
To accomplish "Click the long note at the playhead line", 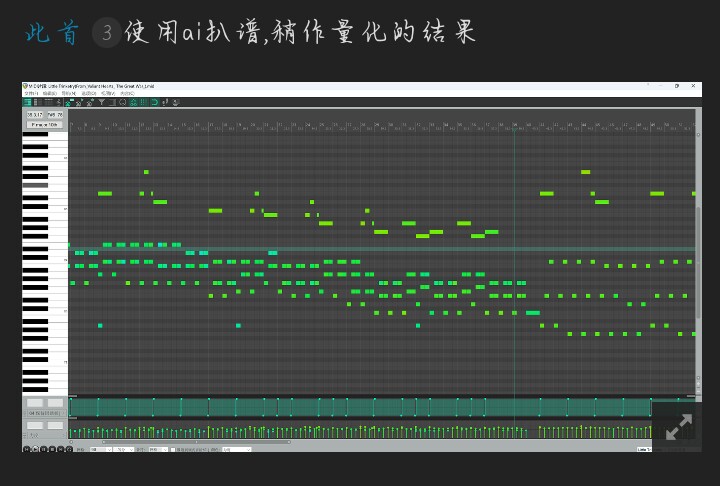I will coord(533,313).
